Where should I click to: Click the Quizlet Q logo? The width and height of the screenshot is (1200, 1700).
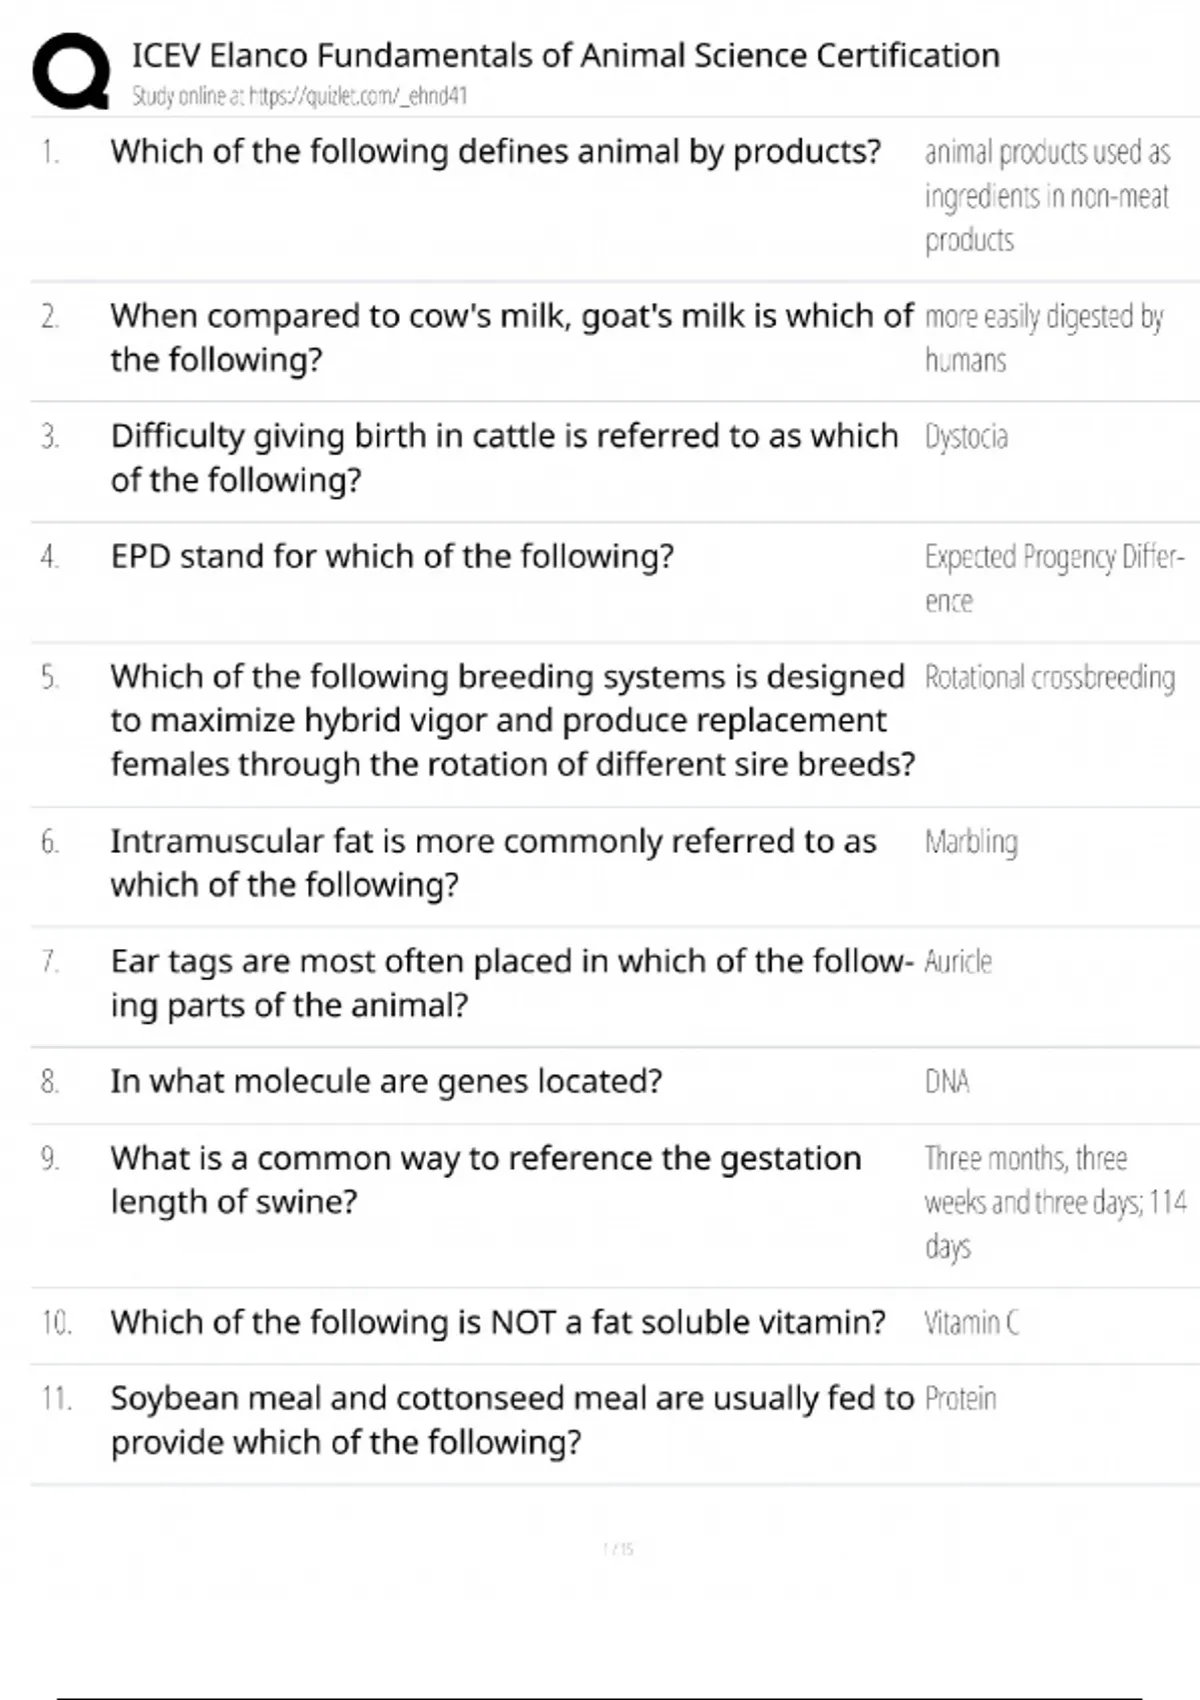pos(70,70)
